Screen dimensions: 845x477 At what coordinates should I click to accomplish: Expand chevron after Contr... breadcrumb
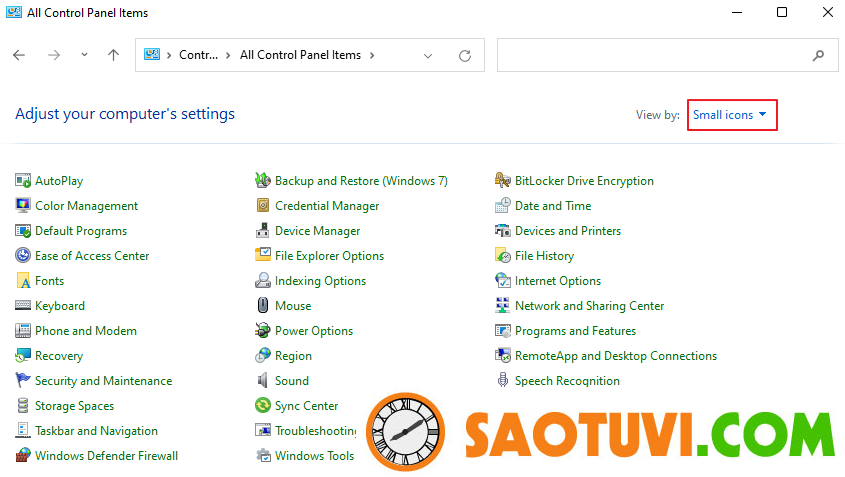click(228, 55)
